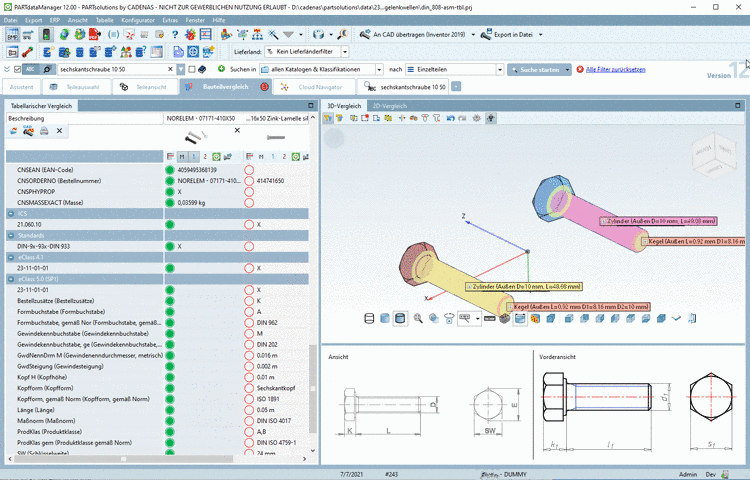Screen dimensions: 750x480
Task: Click the BMP image export icon
Action: coord(12,35)
